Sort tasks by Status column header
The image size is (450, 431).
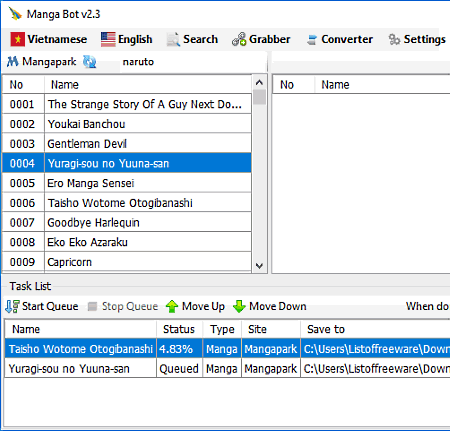coord(179,329)
